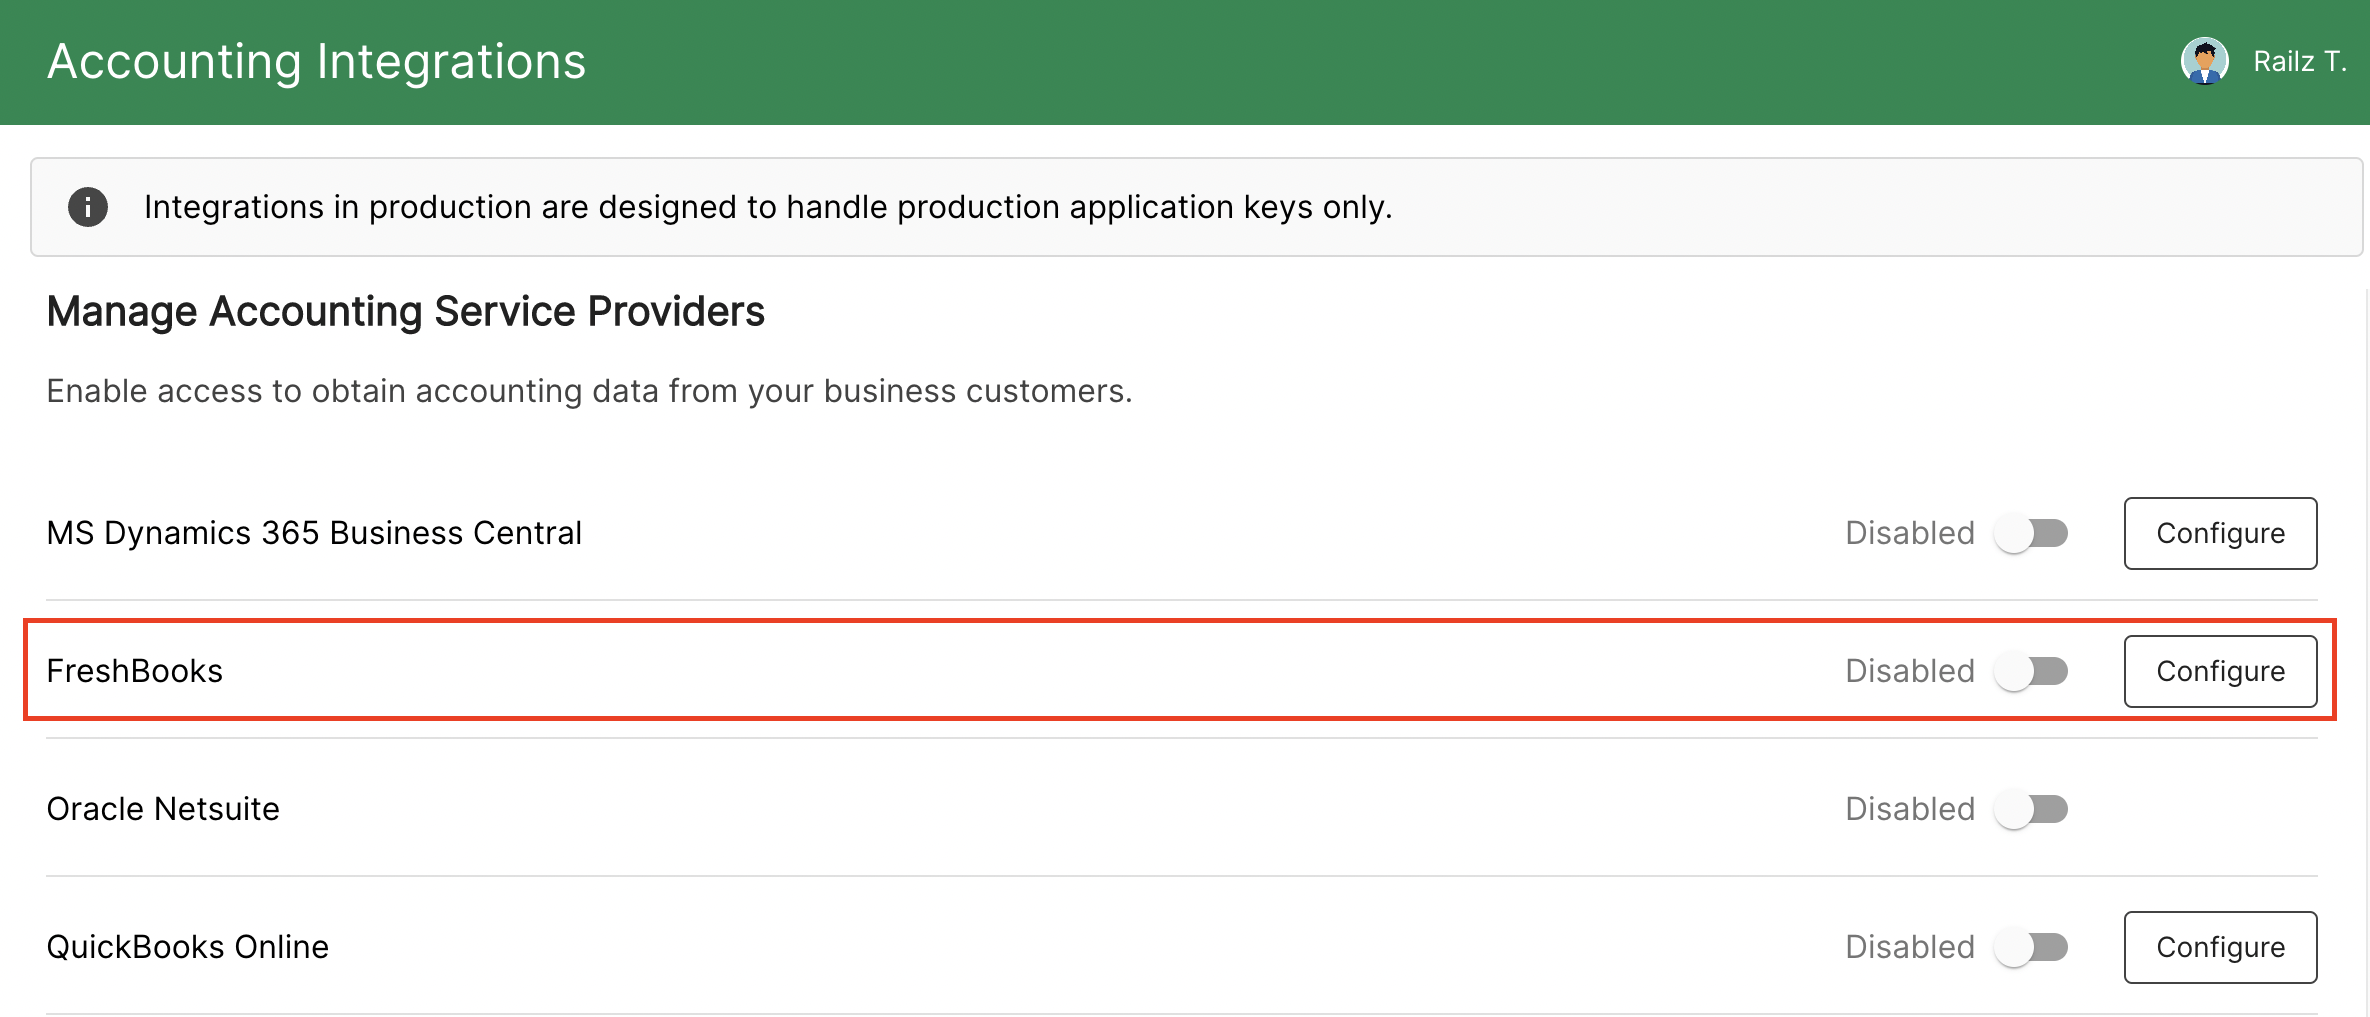Click the Disabled status for MS Dynamics 365
The height and width of the screenshot is (1017, 2370).
[x=1910, y=533]
